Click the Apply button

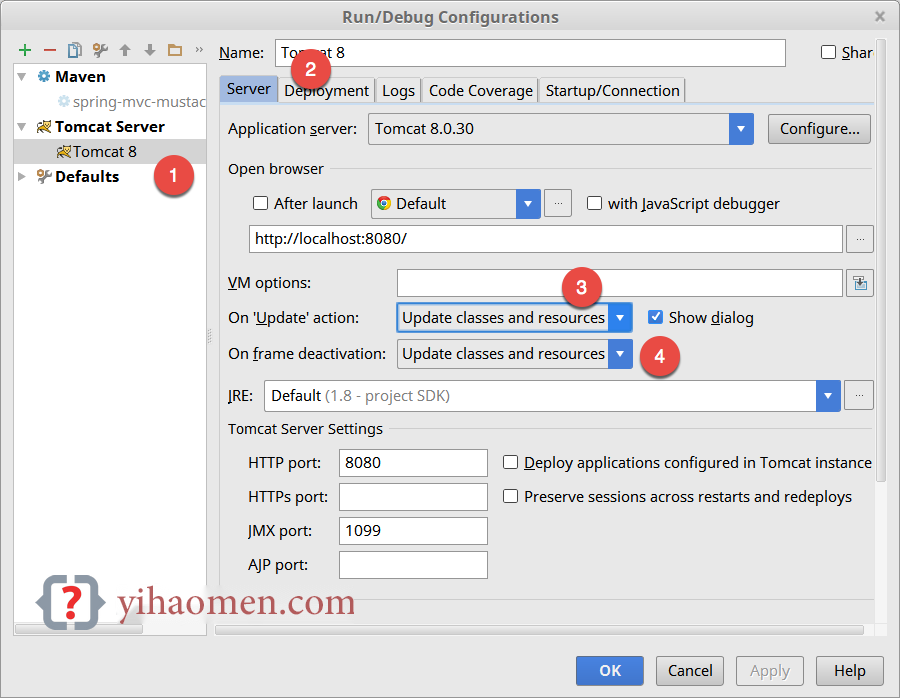click(770, 670)
